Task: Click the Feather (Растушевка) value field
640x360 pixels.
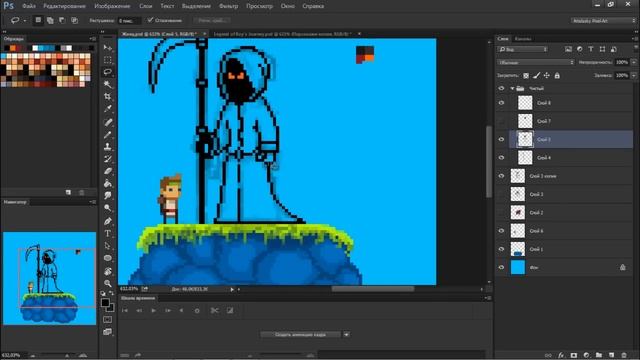Action: point(129,20)
